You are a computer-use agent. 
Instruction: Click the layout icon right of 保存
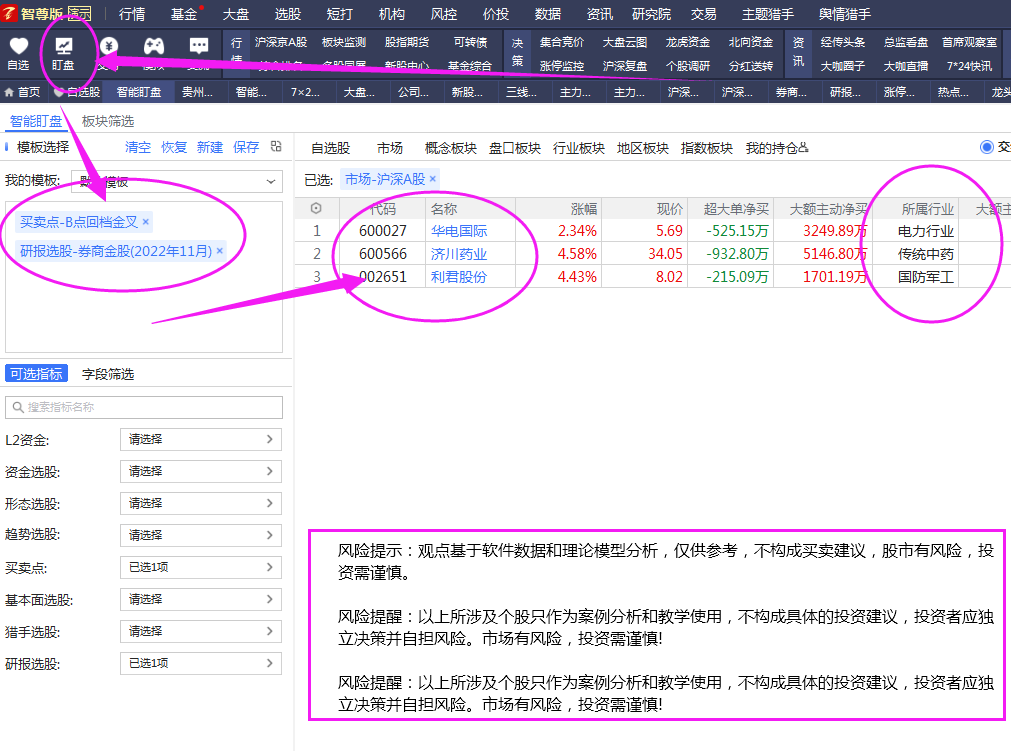click(x=276, y=146)
